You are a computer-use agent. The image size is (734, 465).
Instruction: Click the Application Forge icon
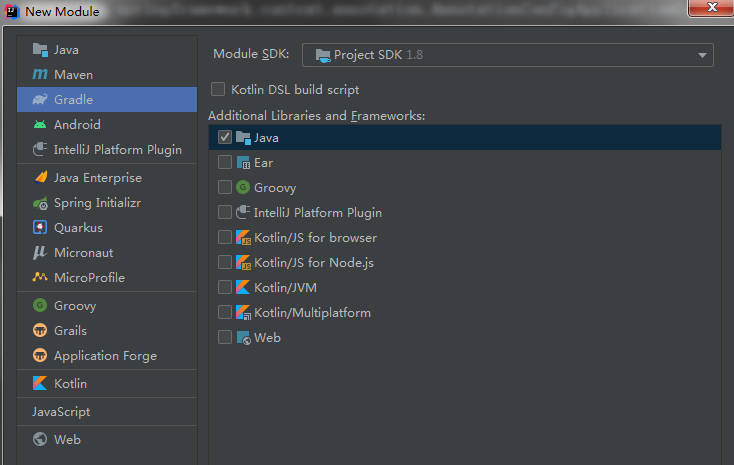40,355
